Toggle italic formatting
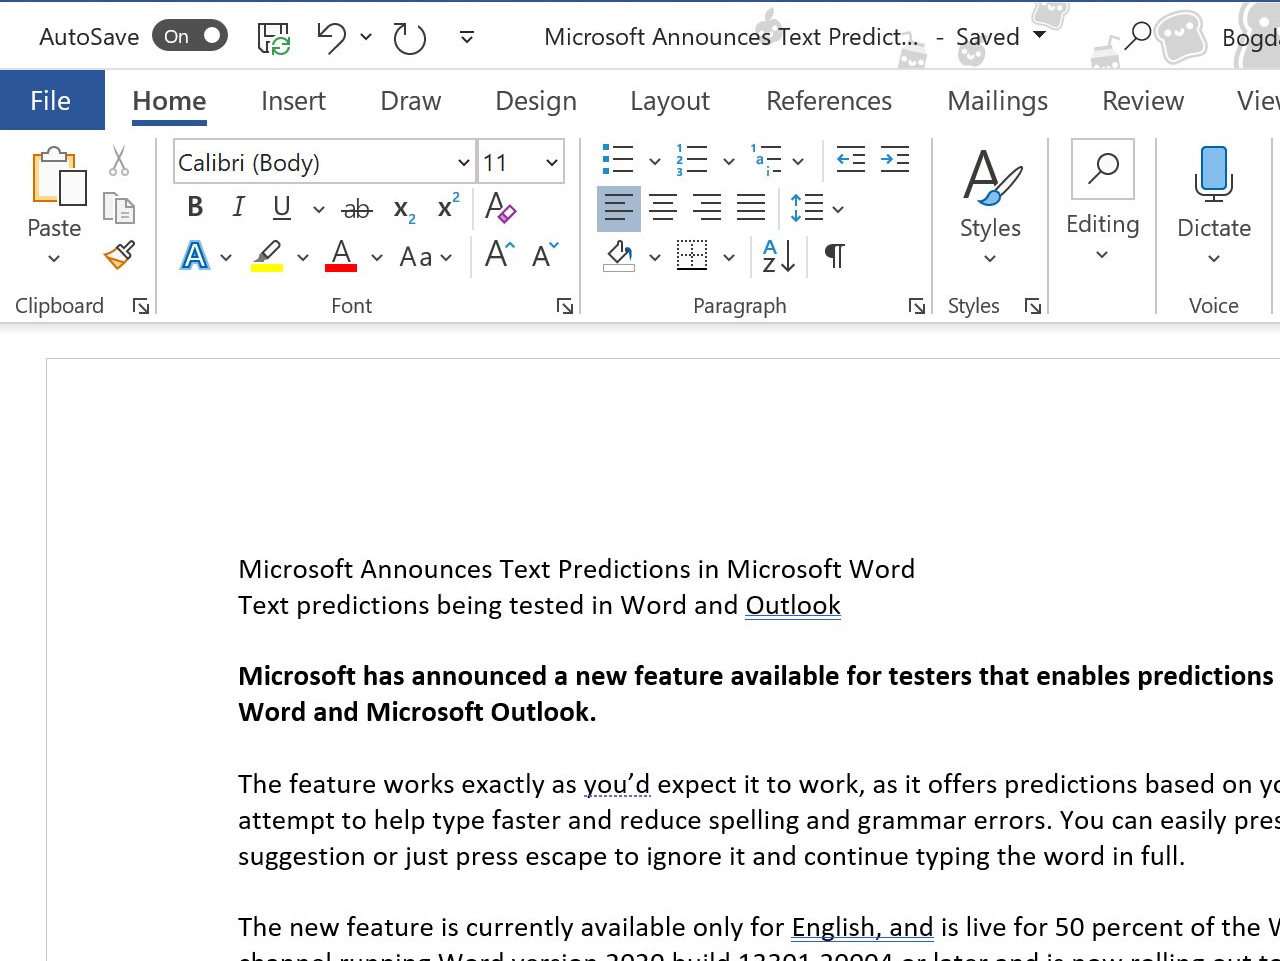The image size is (1280, 961). [x=238, y=208]
